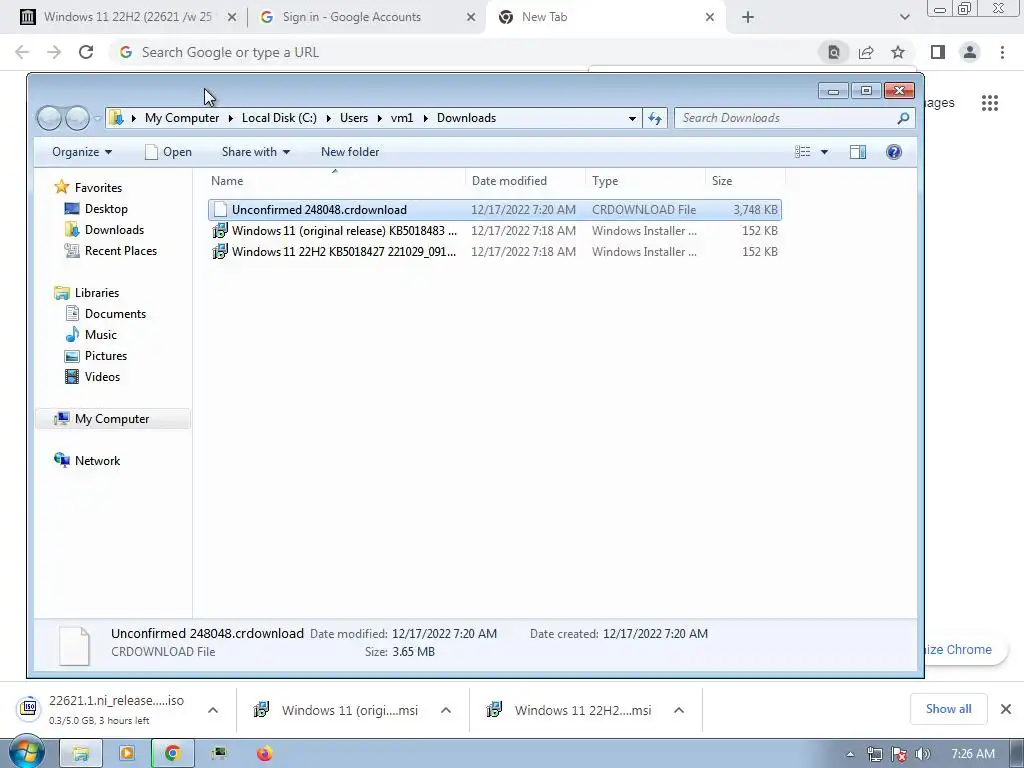Close the Sign in - Google Accounts tab
Screen dimensions: 1024x768
tap(471, 18)
